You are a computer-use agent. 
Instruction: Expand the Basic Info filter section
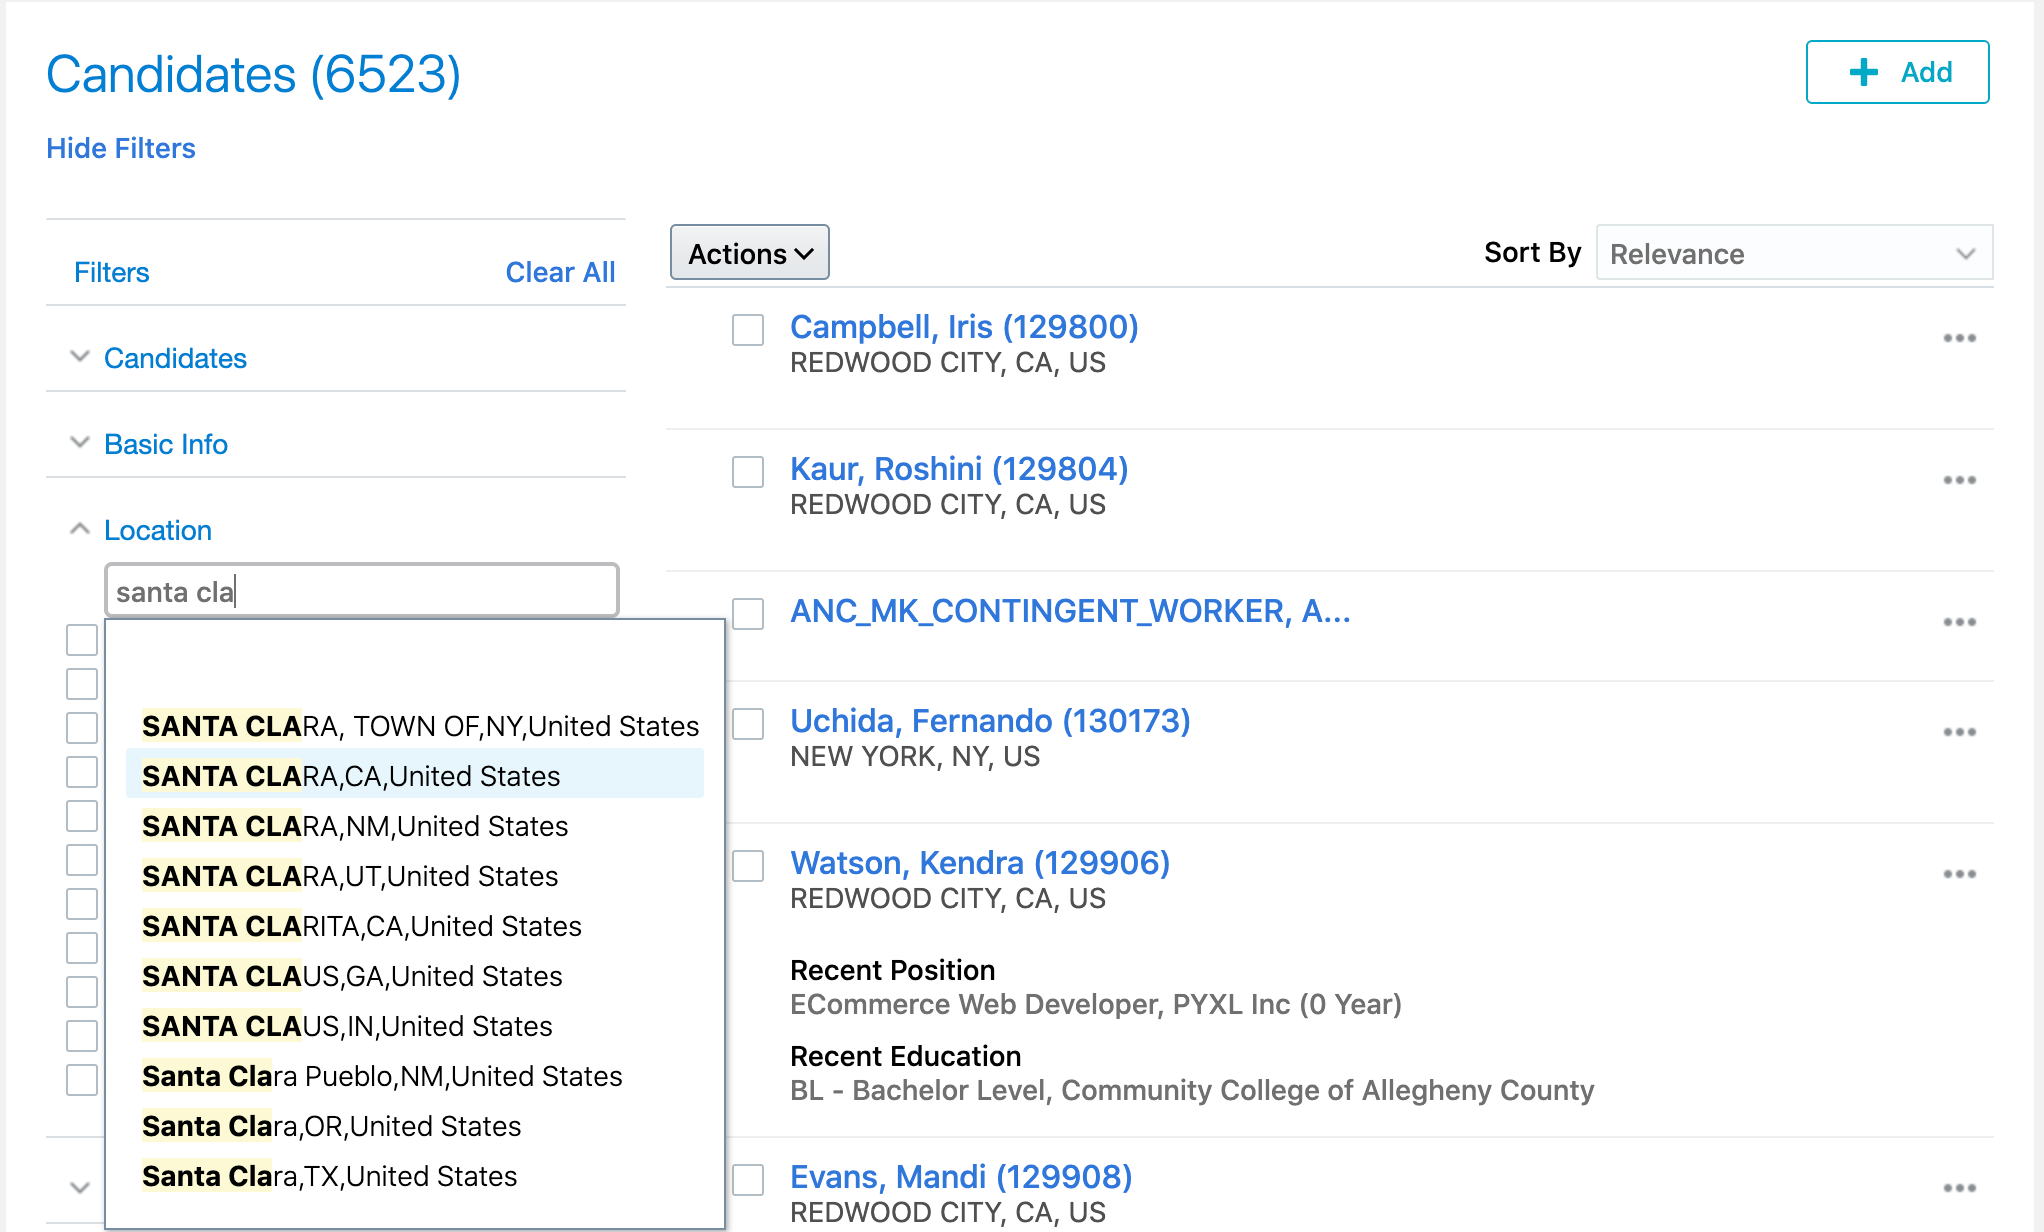point(166,444)
